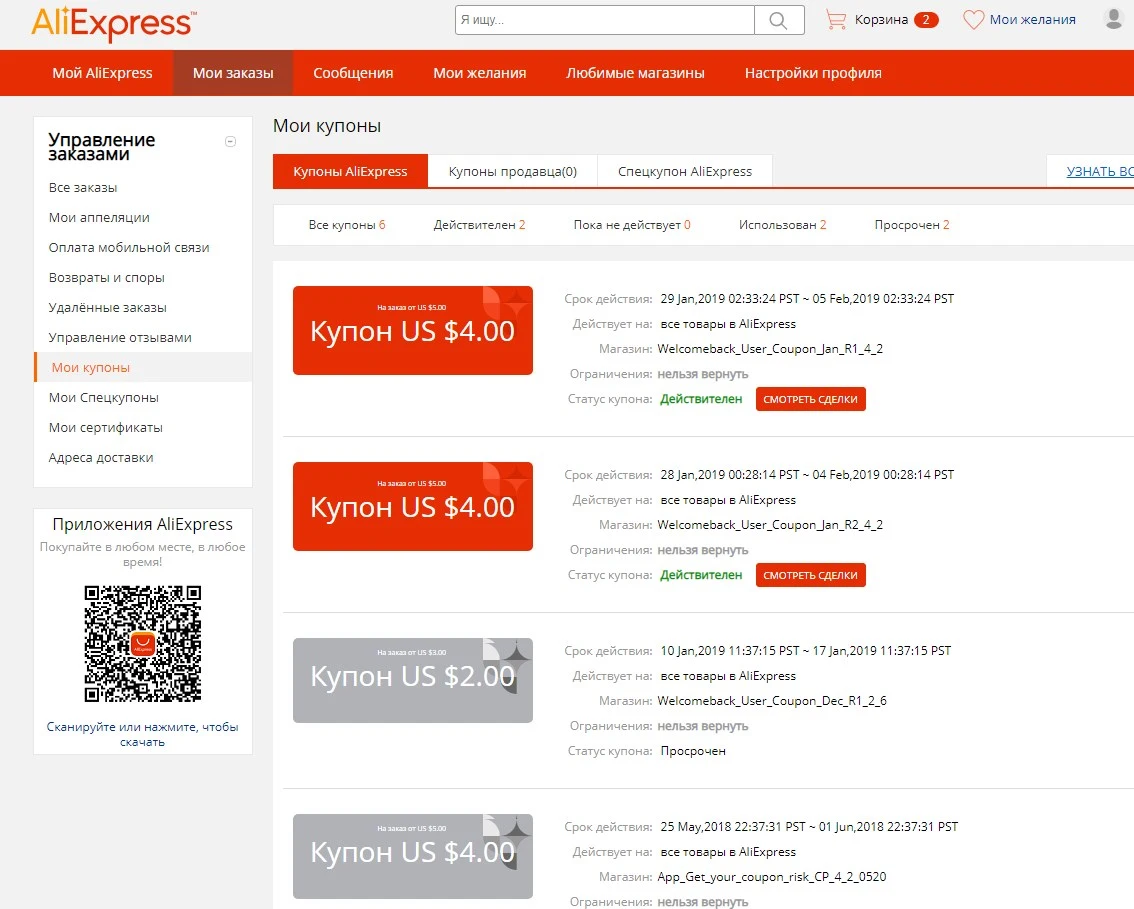Image resolution: width=1134 pixels, height=909 pixels.
Task: Focus the Я ищу search field
Action: point(605,20)
